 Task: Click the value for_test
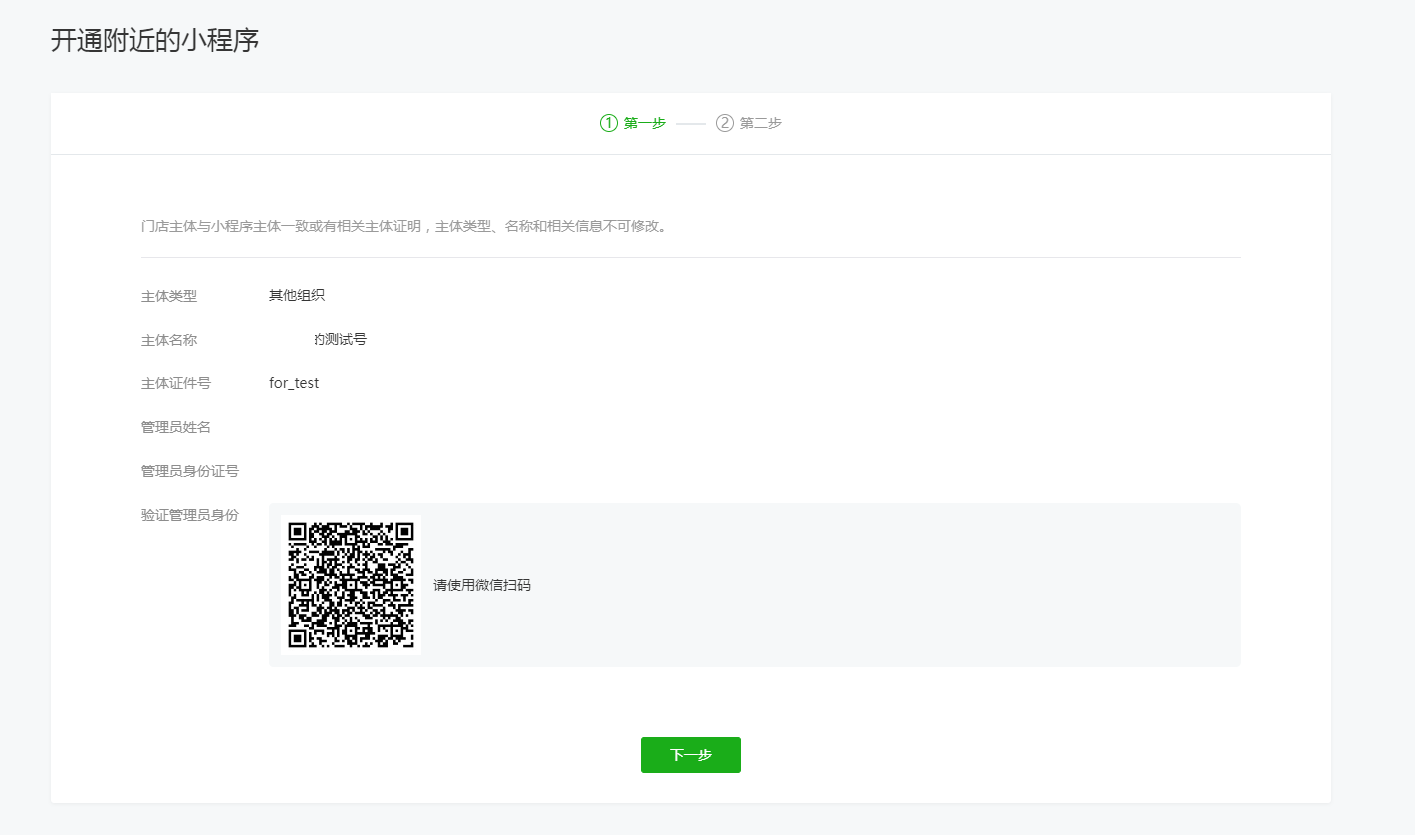(x=294, y=383)
